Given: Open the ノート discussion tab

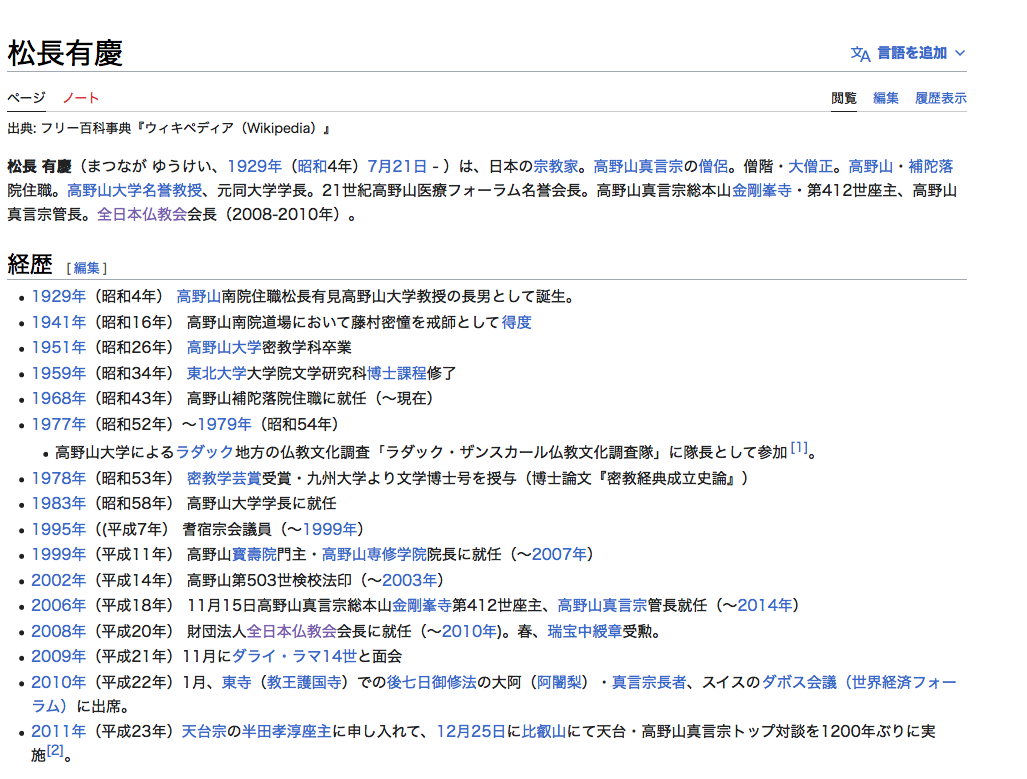Looking at the screenshot, I should tap(81, 98).
